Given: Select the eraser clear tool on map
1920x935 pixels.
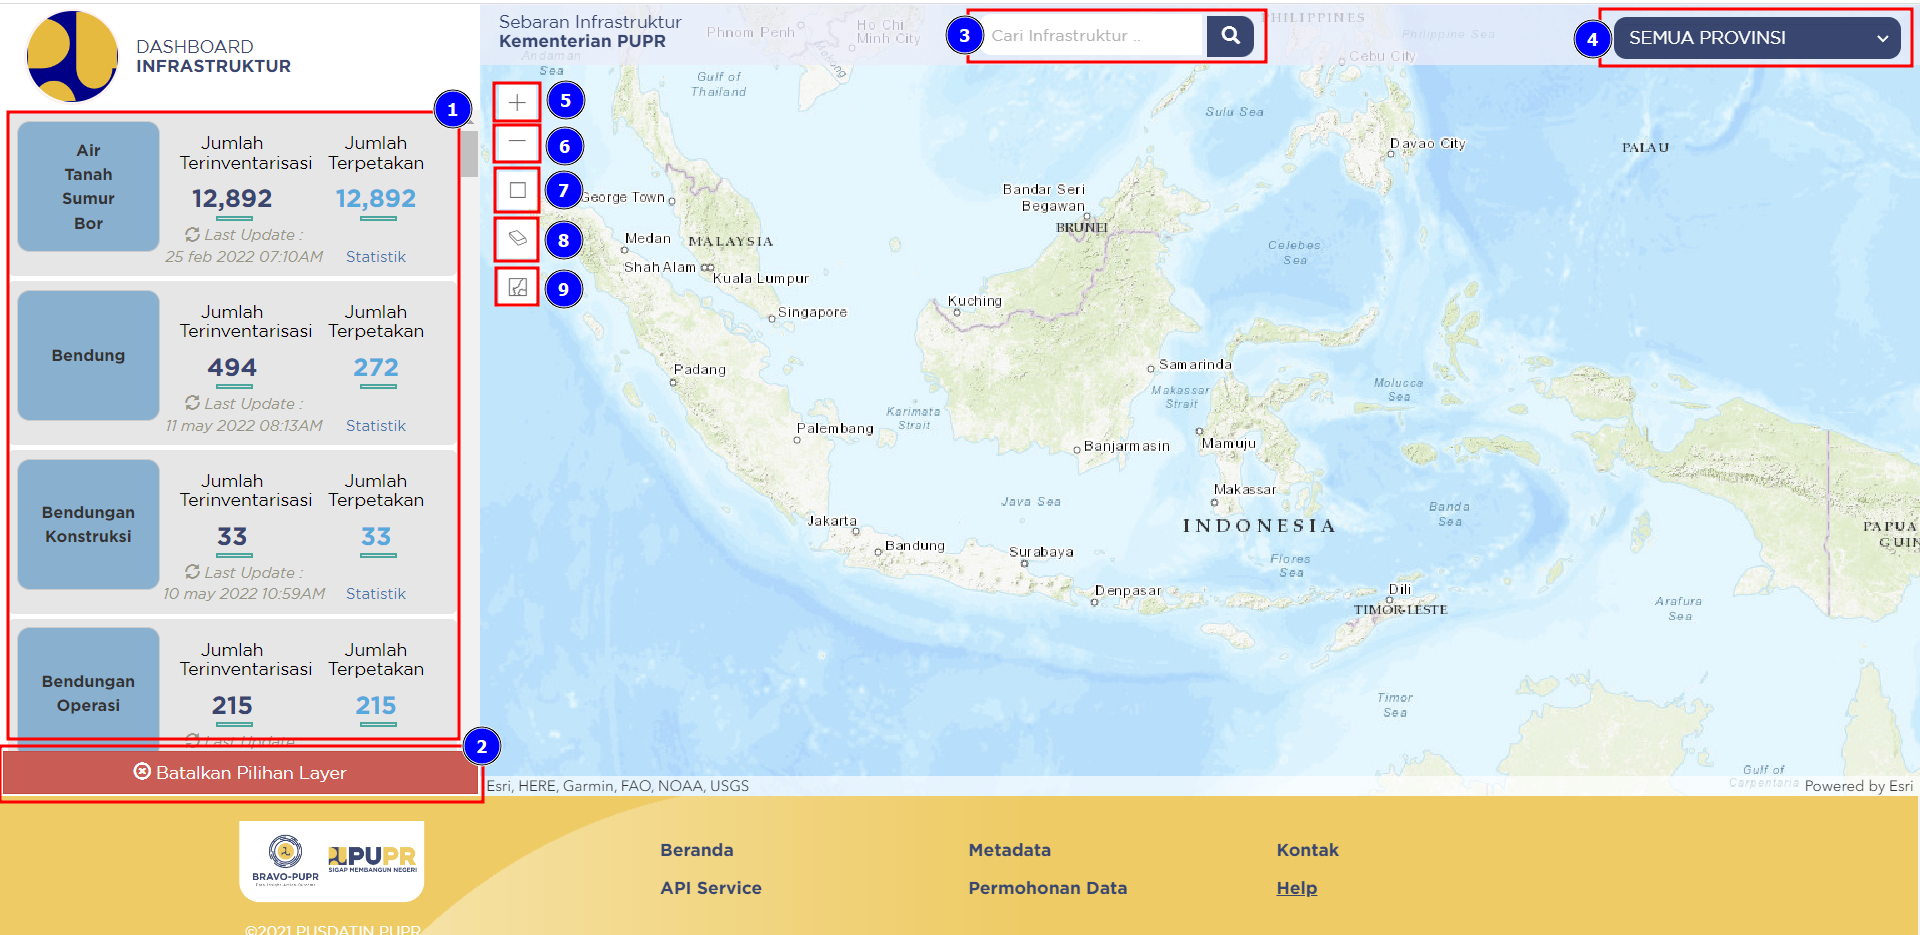Looking at the screenshot, I should pos(517,238).
